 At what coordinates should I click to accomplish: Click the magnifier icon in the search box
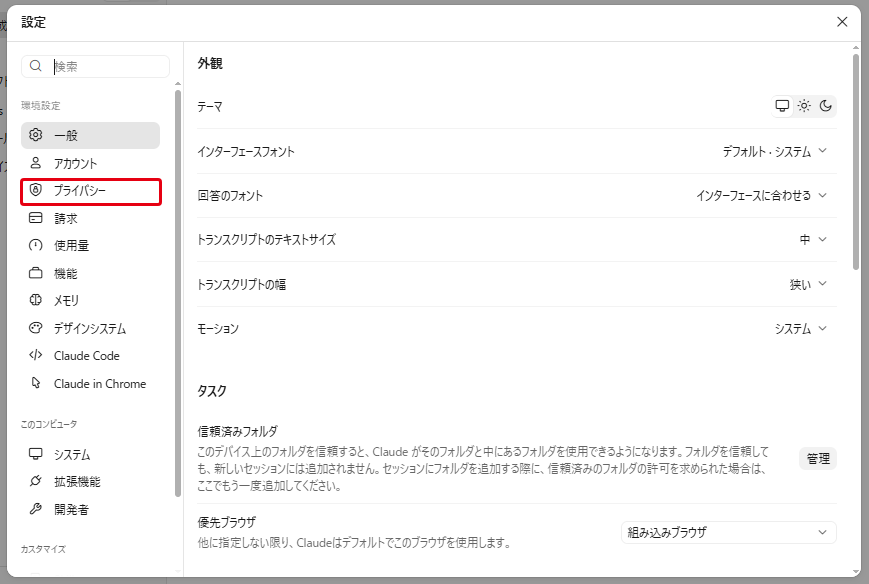click(35, 66)
